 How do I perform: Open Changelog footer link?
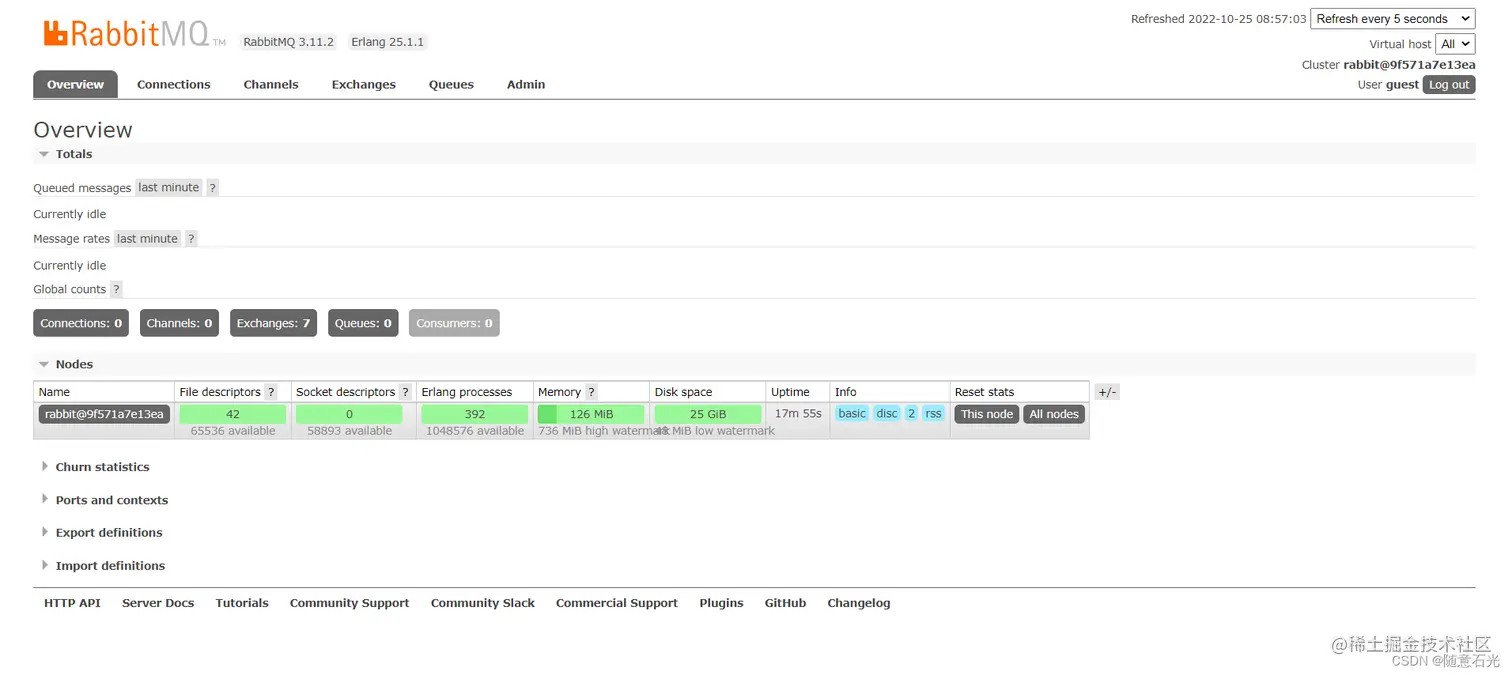pyautogui.click(x=859, y=603)
